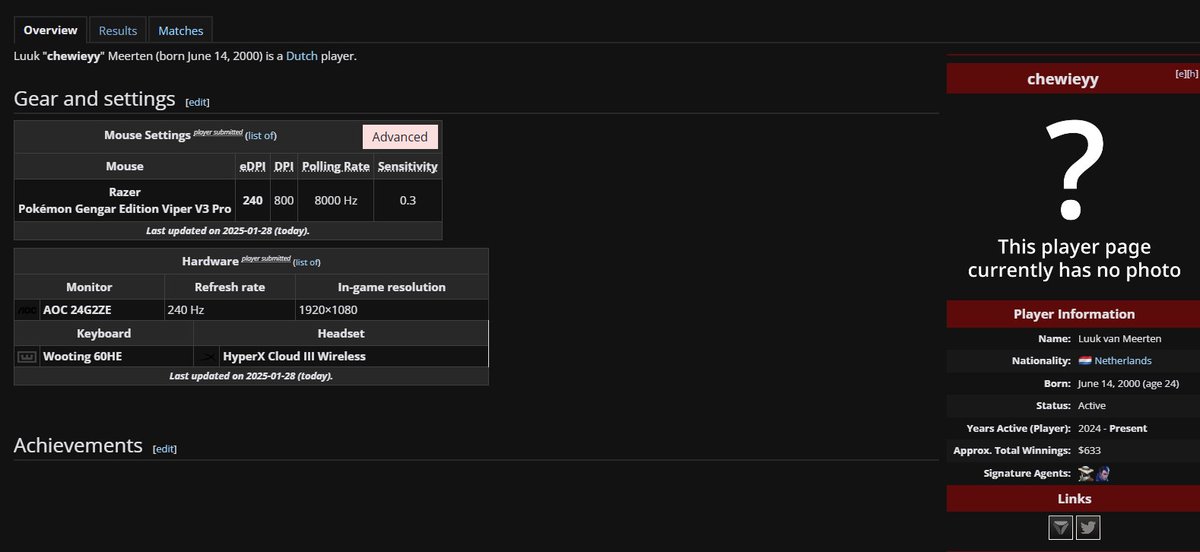Click the DPI column header

tap(284, 166)
